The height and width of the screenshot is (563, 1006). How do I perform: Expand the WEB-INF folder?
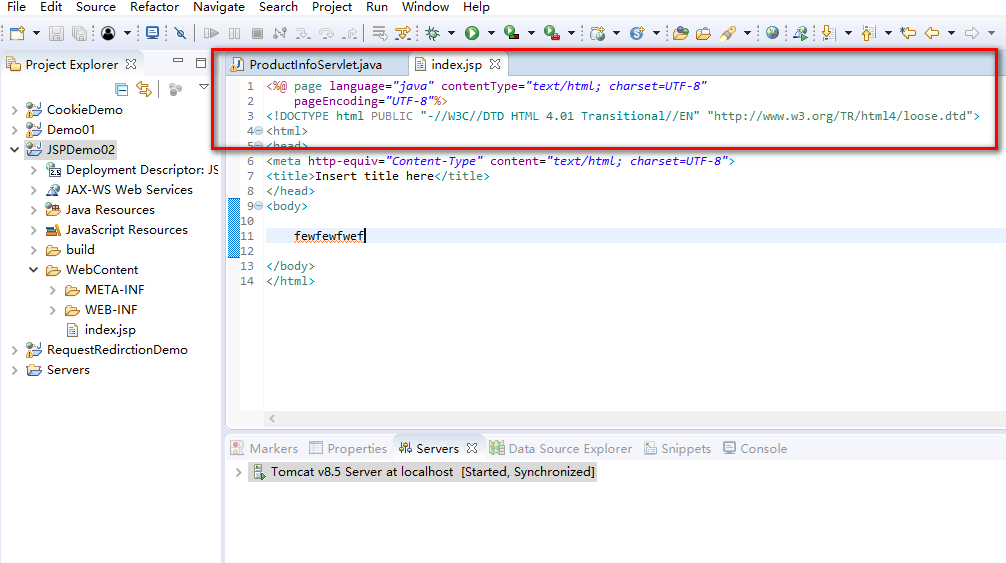coord(53,310)
